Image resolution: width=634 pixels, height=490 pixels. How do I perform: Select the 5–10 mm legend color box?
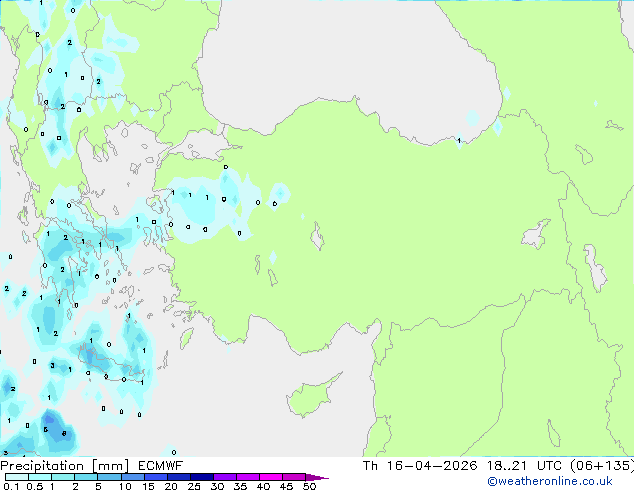click(109, 477)
